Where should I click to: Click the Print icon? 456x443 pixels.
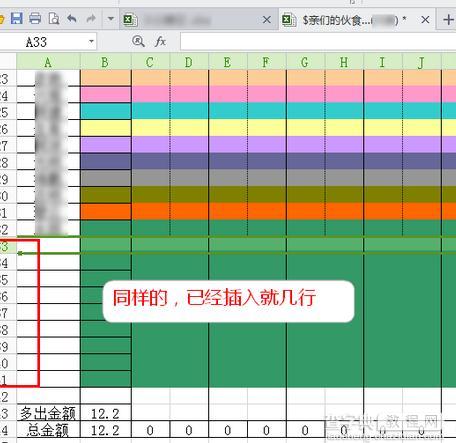pos(35,18)
